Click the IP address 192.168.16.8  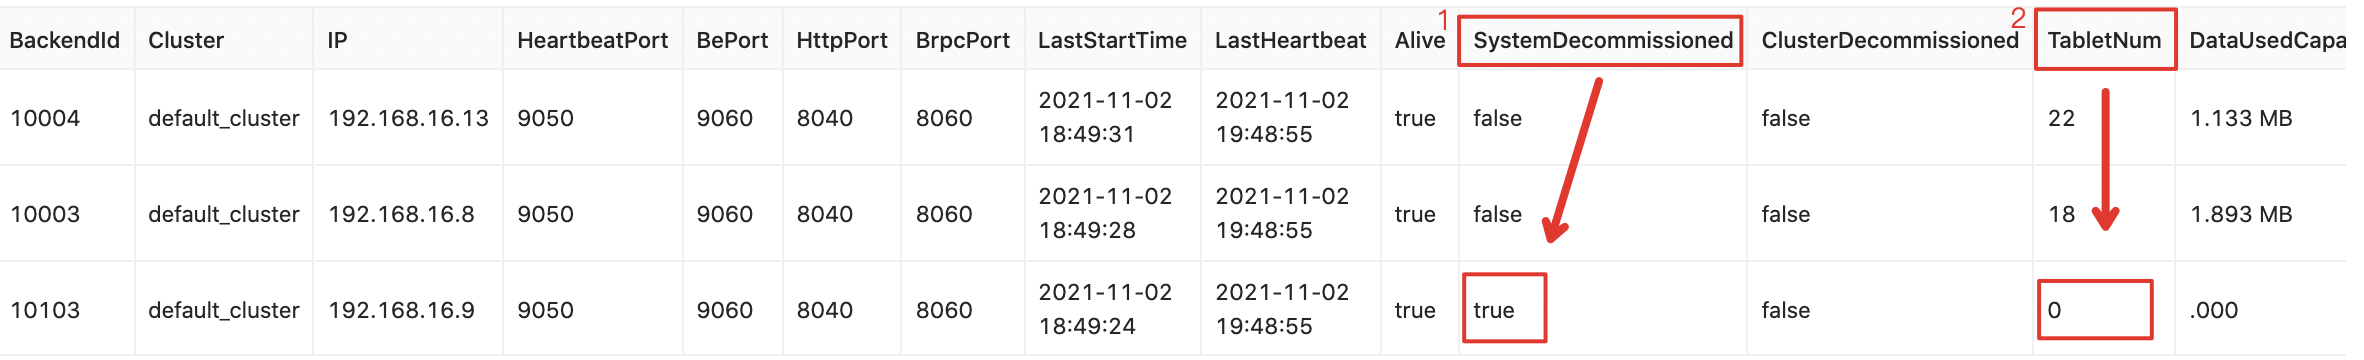pyautogui.click(x=401, y=214)
